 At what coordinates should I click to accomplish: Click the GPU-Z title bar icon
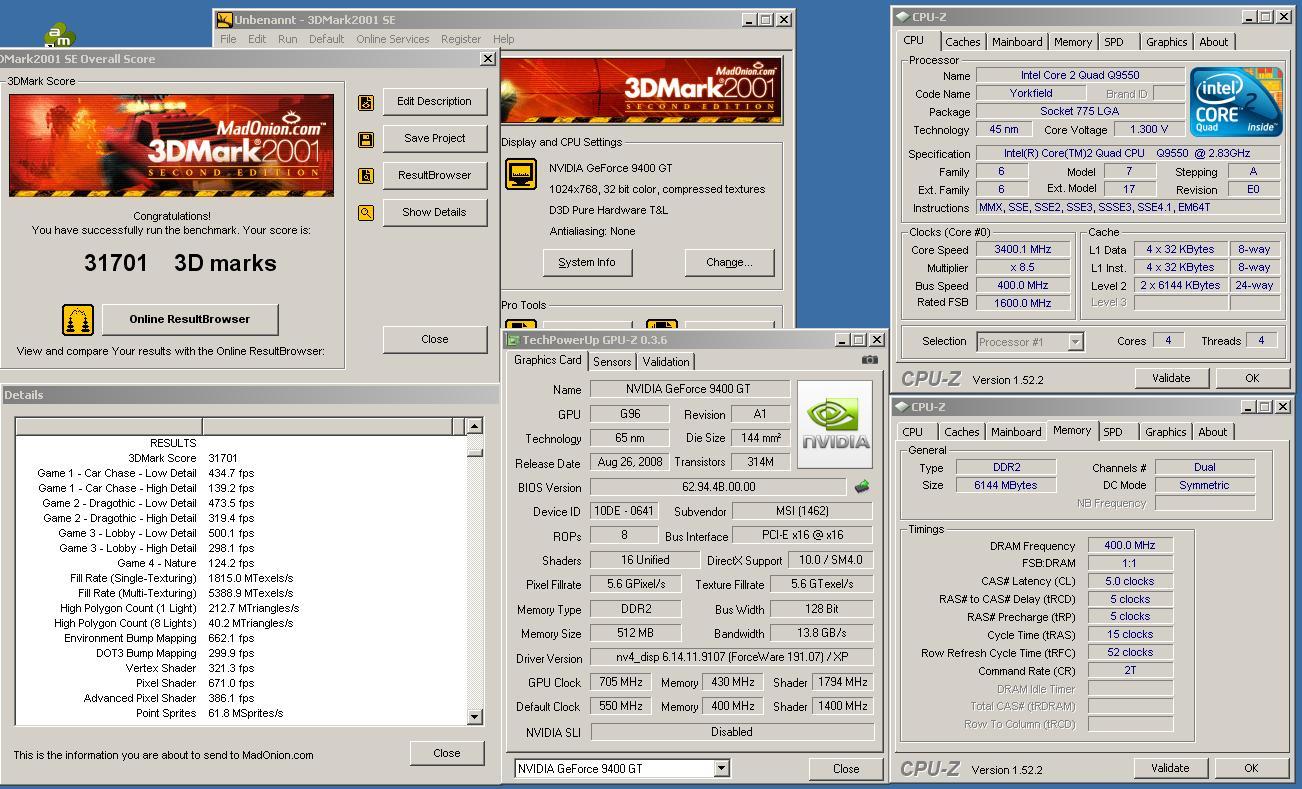(x=513, y=340)
